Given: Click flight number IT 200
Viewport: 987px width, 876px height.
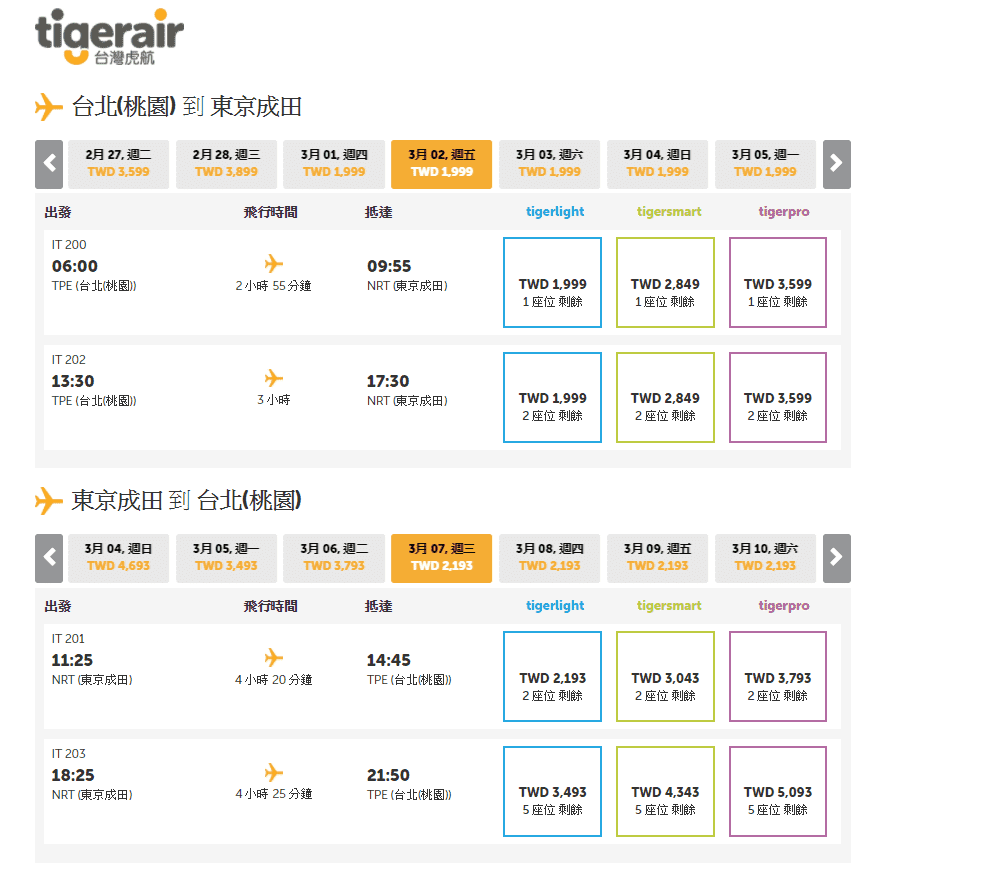Looking at the screenshot, I should coord(69,245).
